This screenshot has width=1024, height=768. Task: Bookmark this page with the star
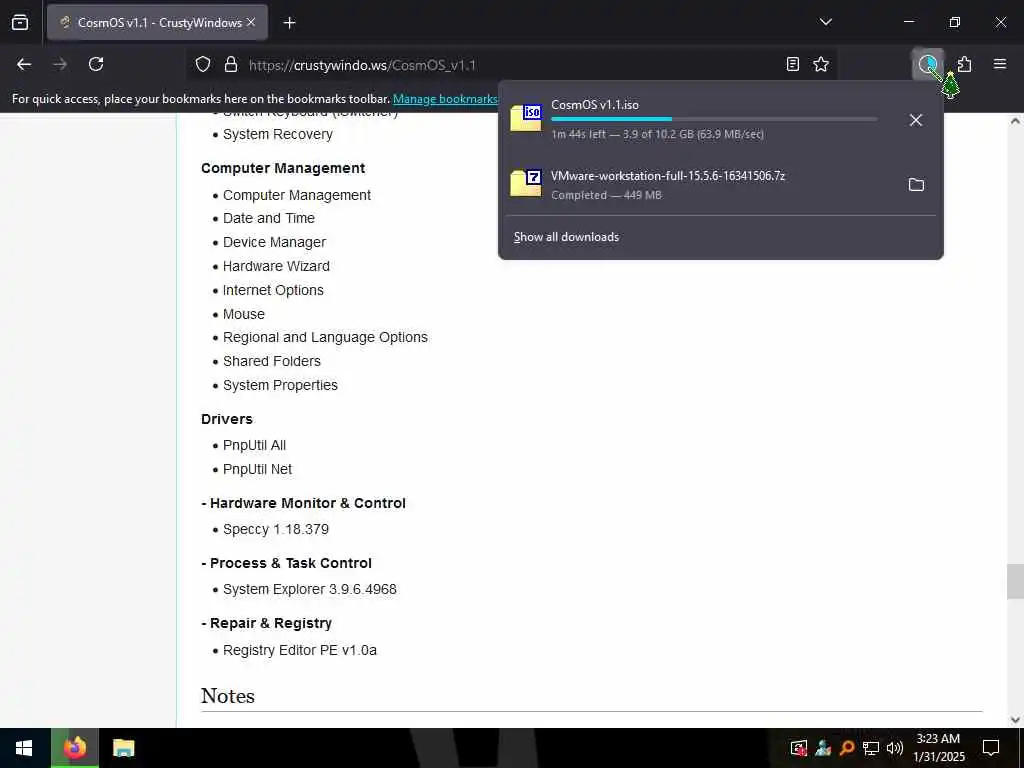[x=821, y=64]
